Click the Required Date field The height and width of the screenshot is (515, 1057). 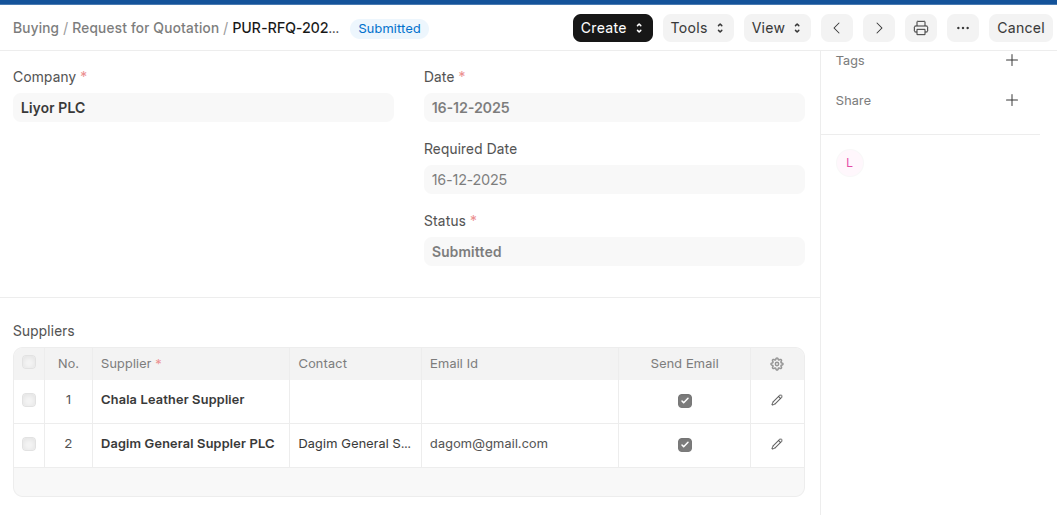(613, 180)
